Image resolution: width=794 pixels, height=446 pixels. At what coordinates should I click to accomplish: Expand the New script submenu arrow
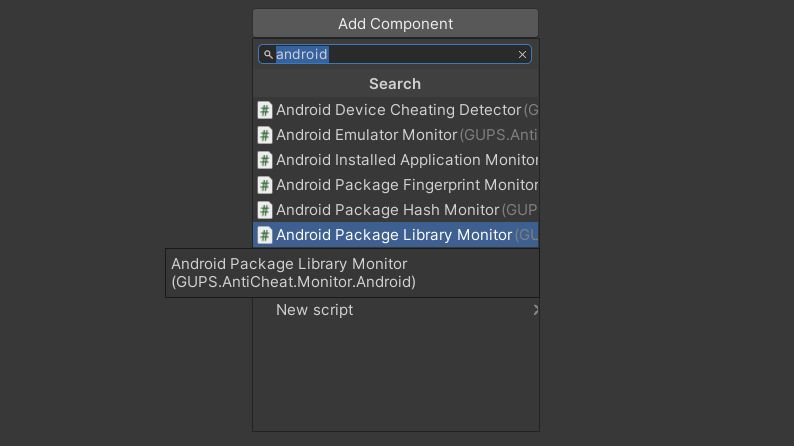pyautogui.click(x=535, y=310)
